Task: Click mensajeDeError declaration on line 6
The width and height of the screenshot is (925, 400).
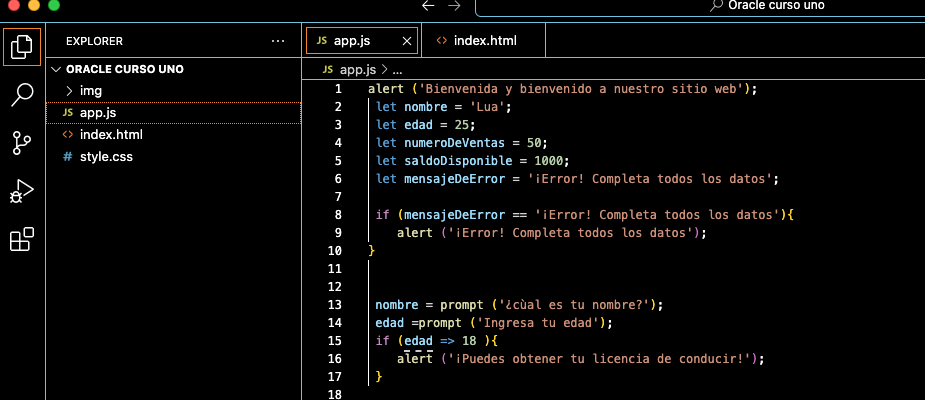Action: click(454, 179)
